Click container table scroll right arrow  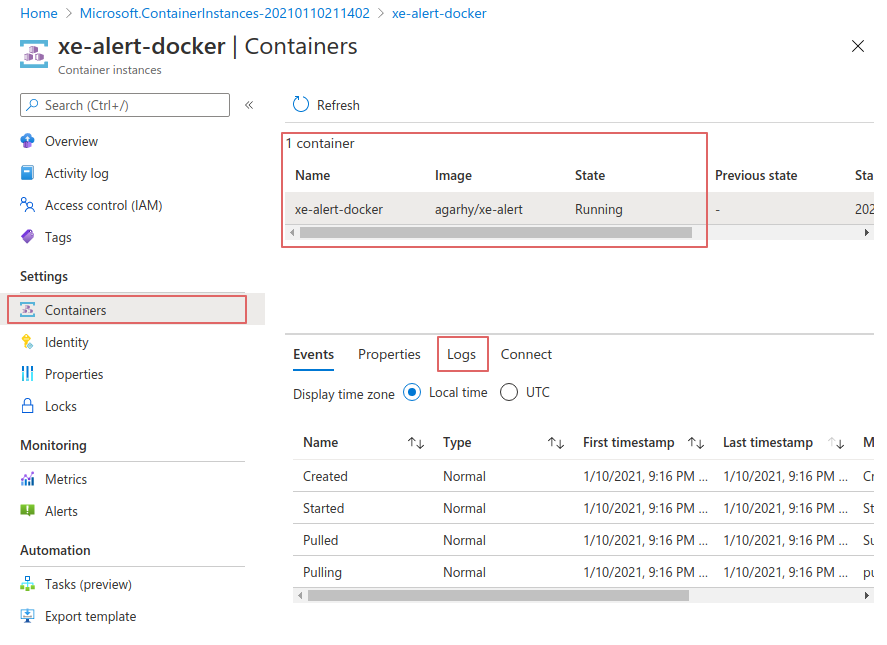[x=867, y=233]
